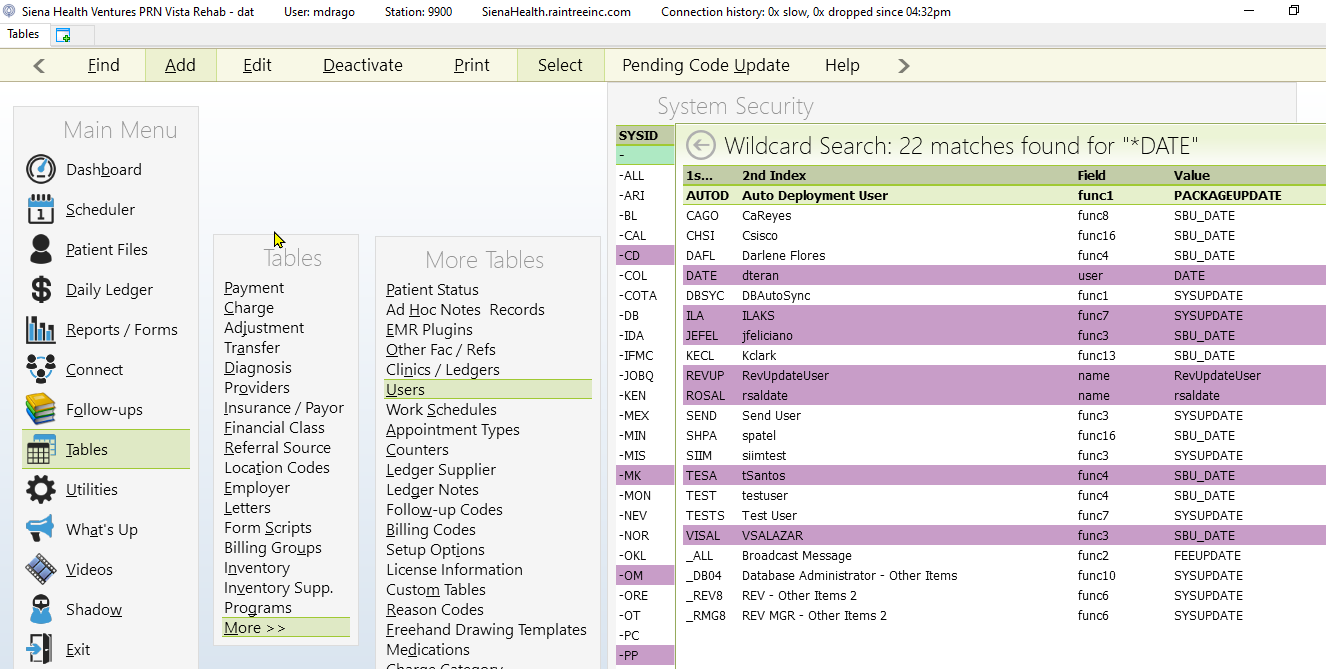Open Work Schedules table
Image resolution: width=1326 pixels, height=669 pixels.
(x=441, y=410)
